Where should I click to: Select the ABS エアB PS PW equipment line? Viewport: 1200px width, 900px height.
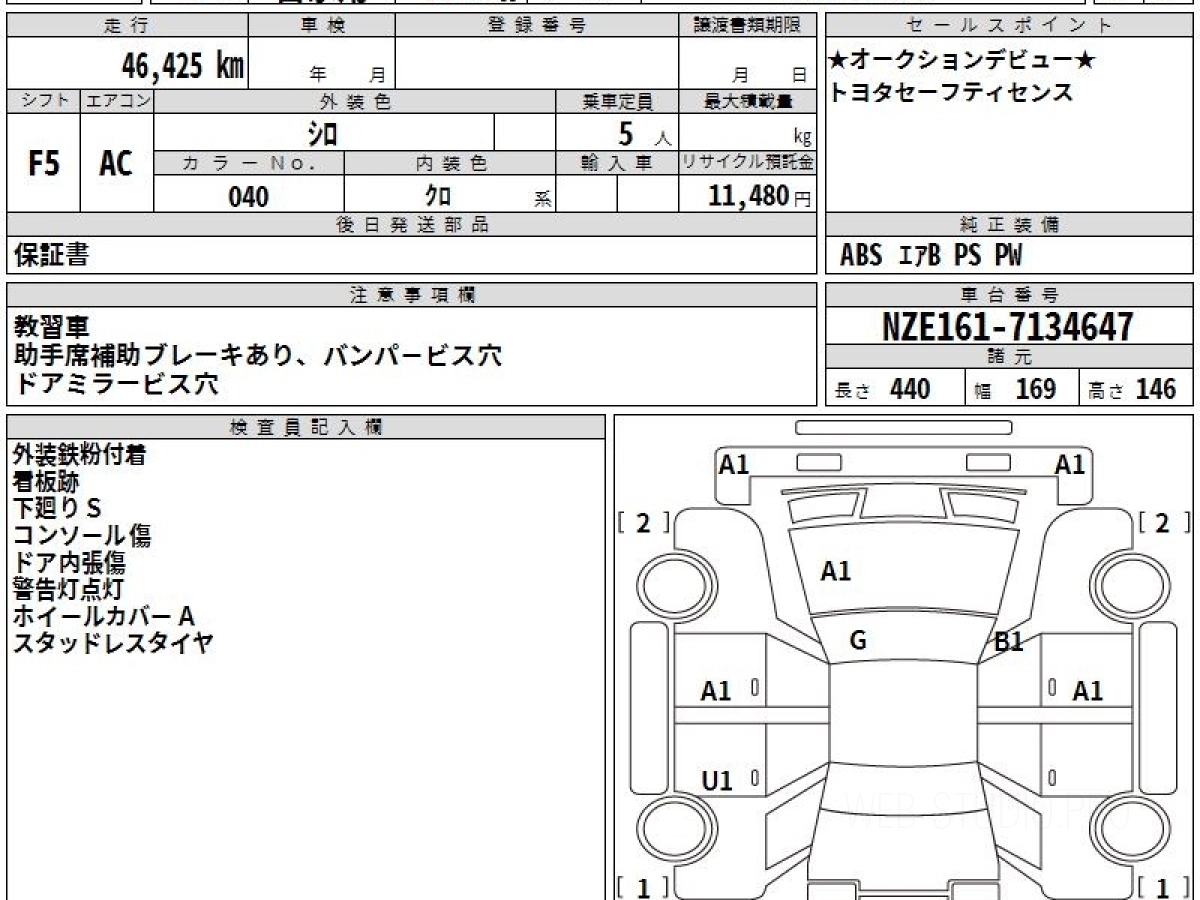[931, 256]
